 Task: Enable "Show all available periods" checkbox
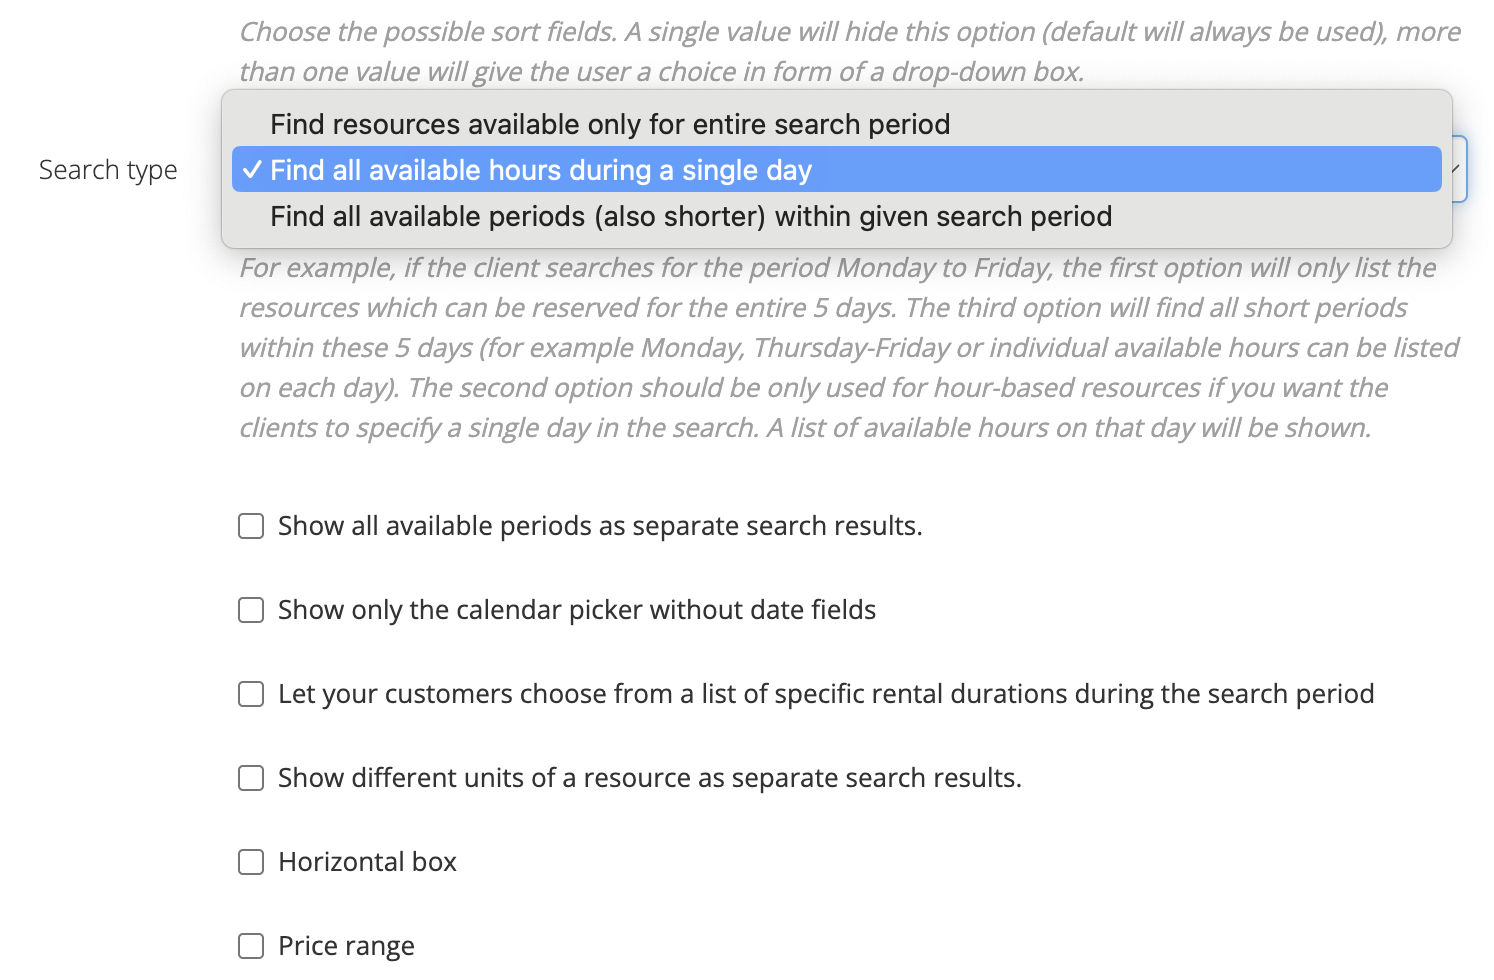click(251, 526)
